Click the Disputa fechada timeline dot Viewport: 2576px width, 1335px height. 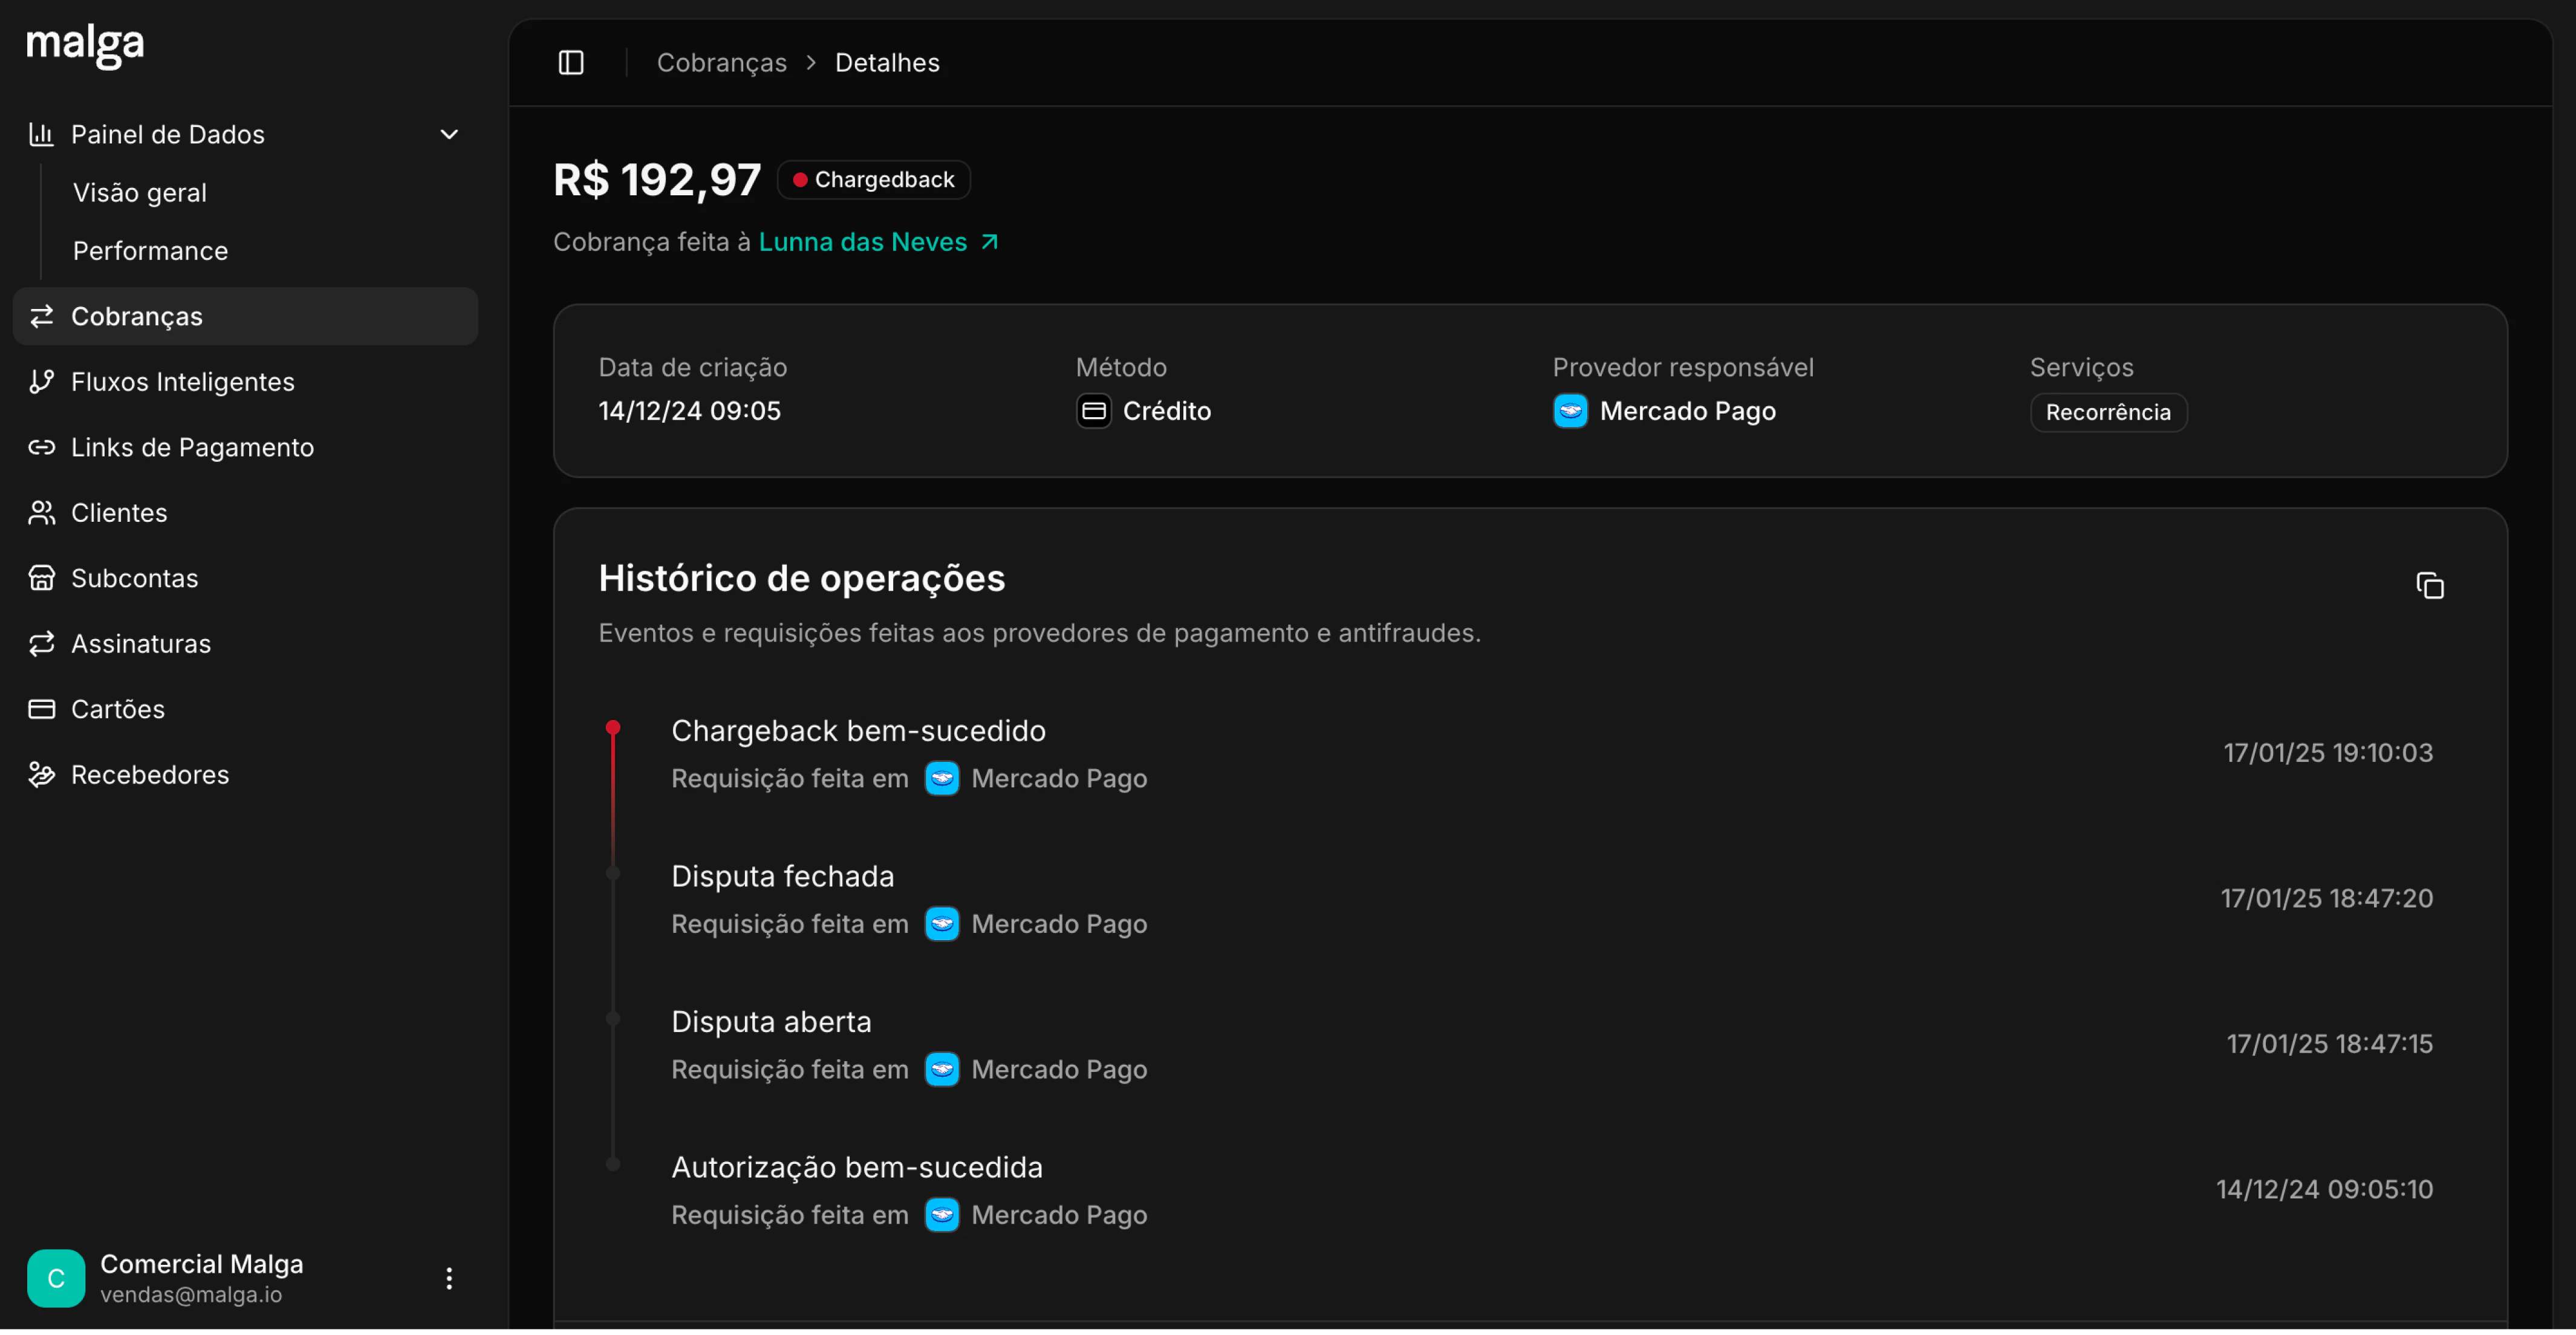click(x=613, y=874)
